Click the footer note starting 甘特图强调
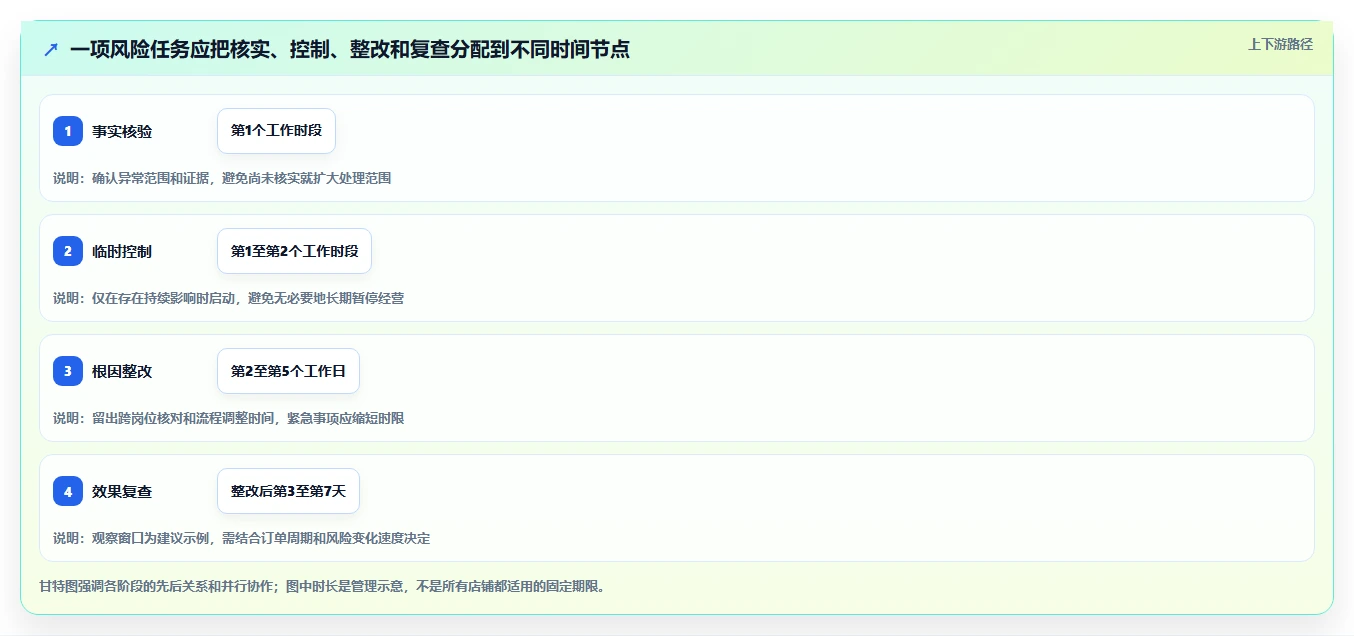Viewport: 1354px width, 636px height. point(322,586)
